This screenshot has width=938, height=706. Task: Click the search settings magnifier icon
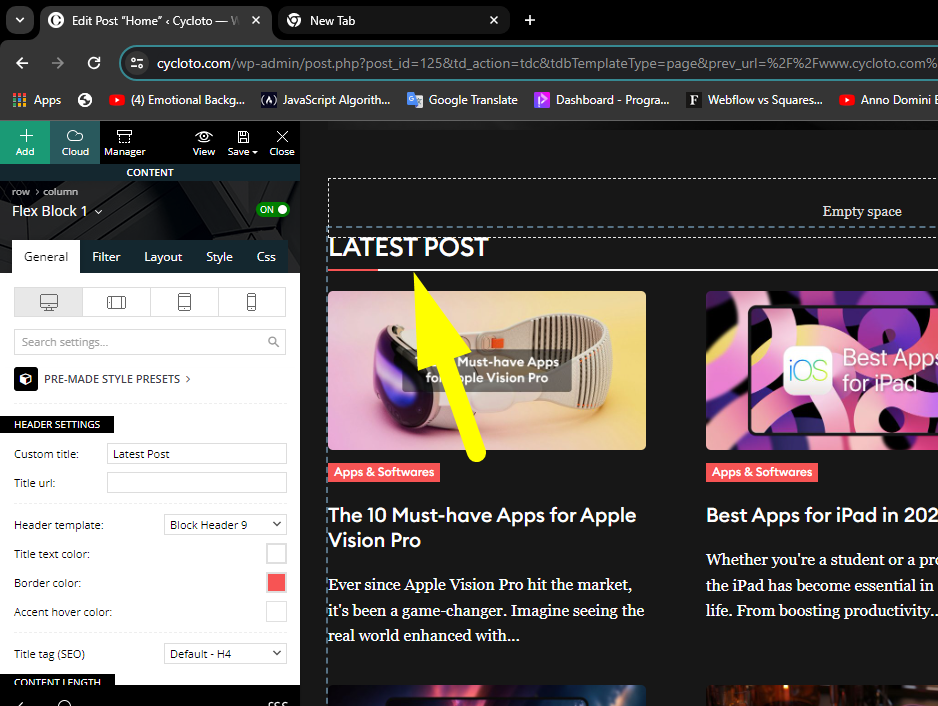click(x=273, y=342)
